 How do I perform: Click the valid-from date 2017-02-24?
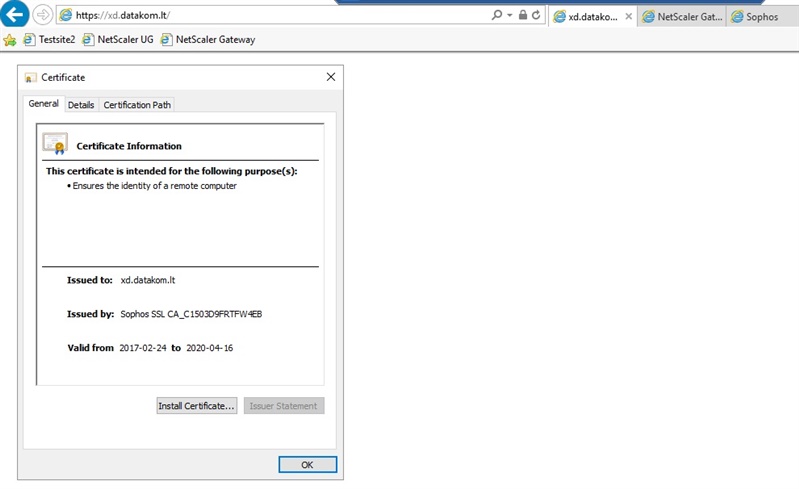(143, 348)
